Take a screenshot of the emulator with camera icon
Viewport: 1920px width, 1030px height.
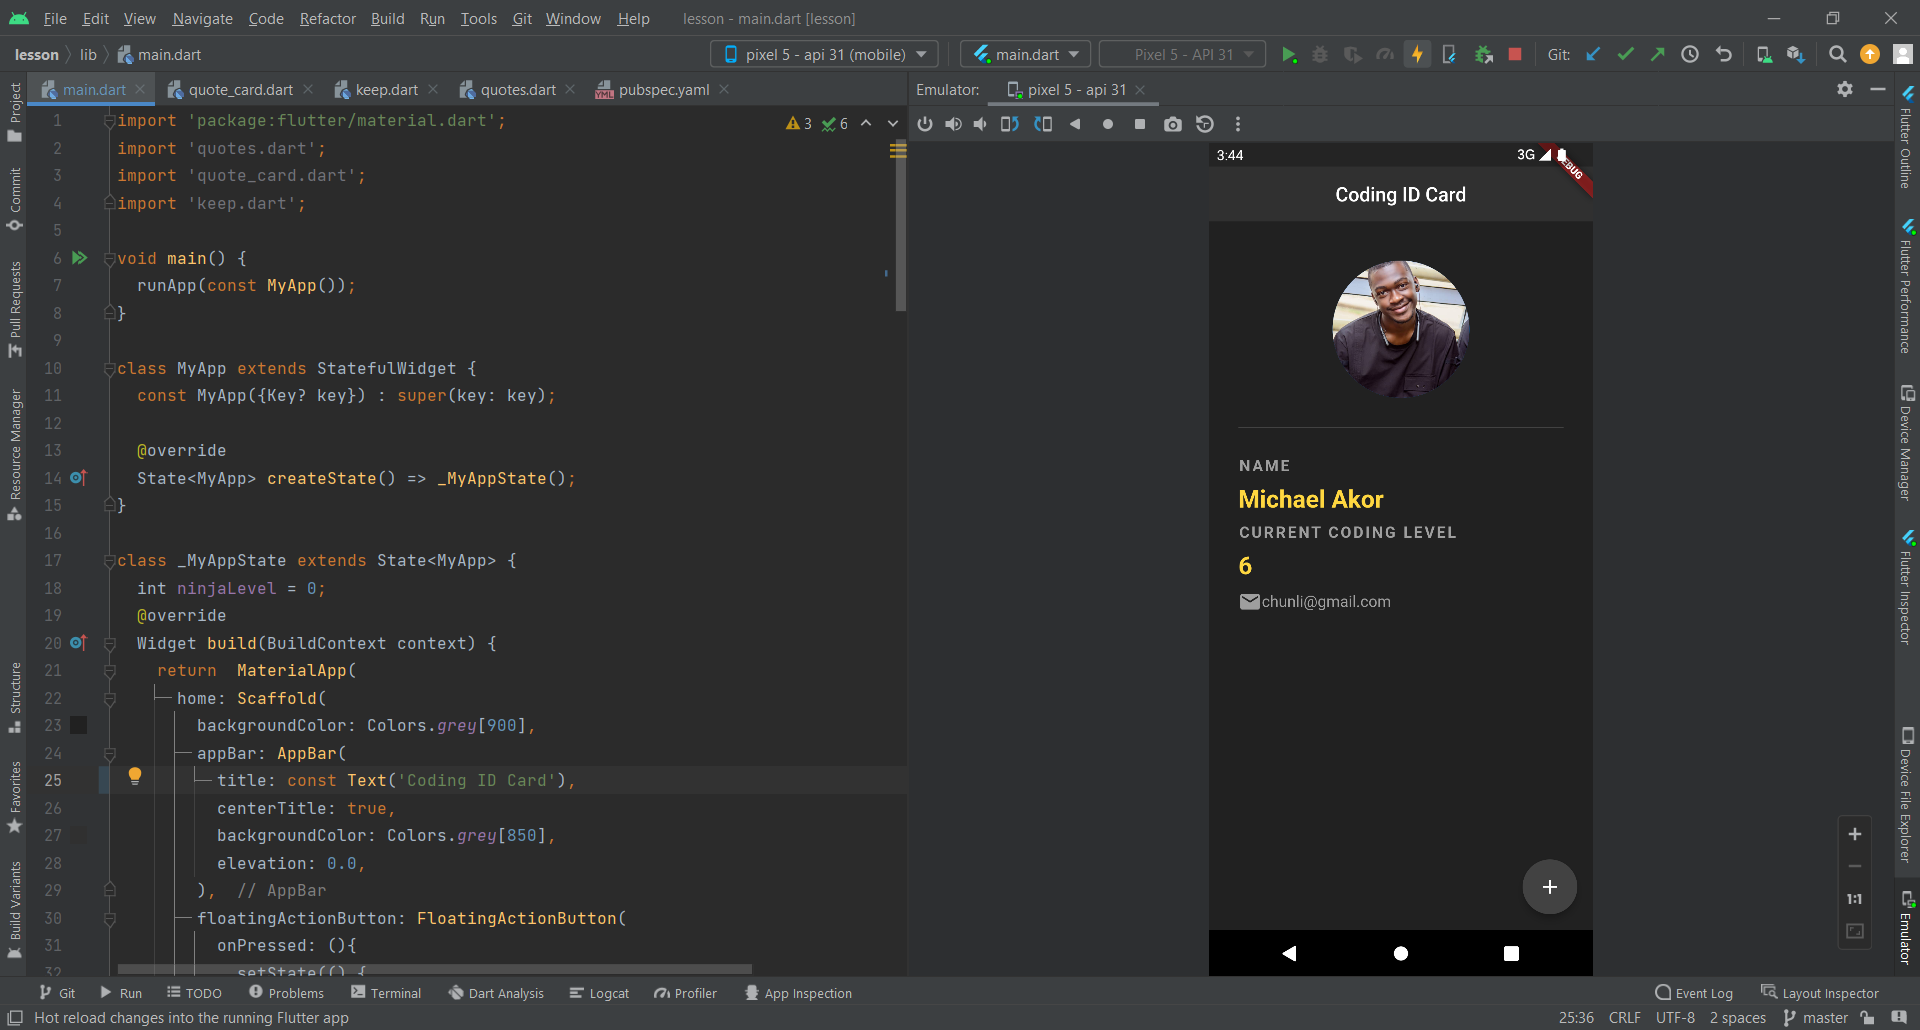(1173, 124)
